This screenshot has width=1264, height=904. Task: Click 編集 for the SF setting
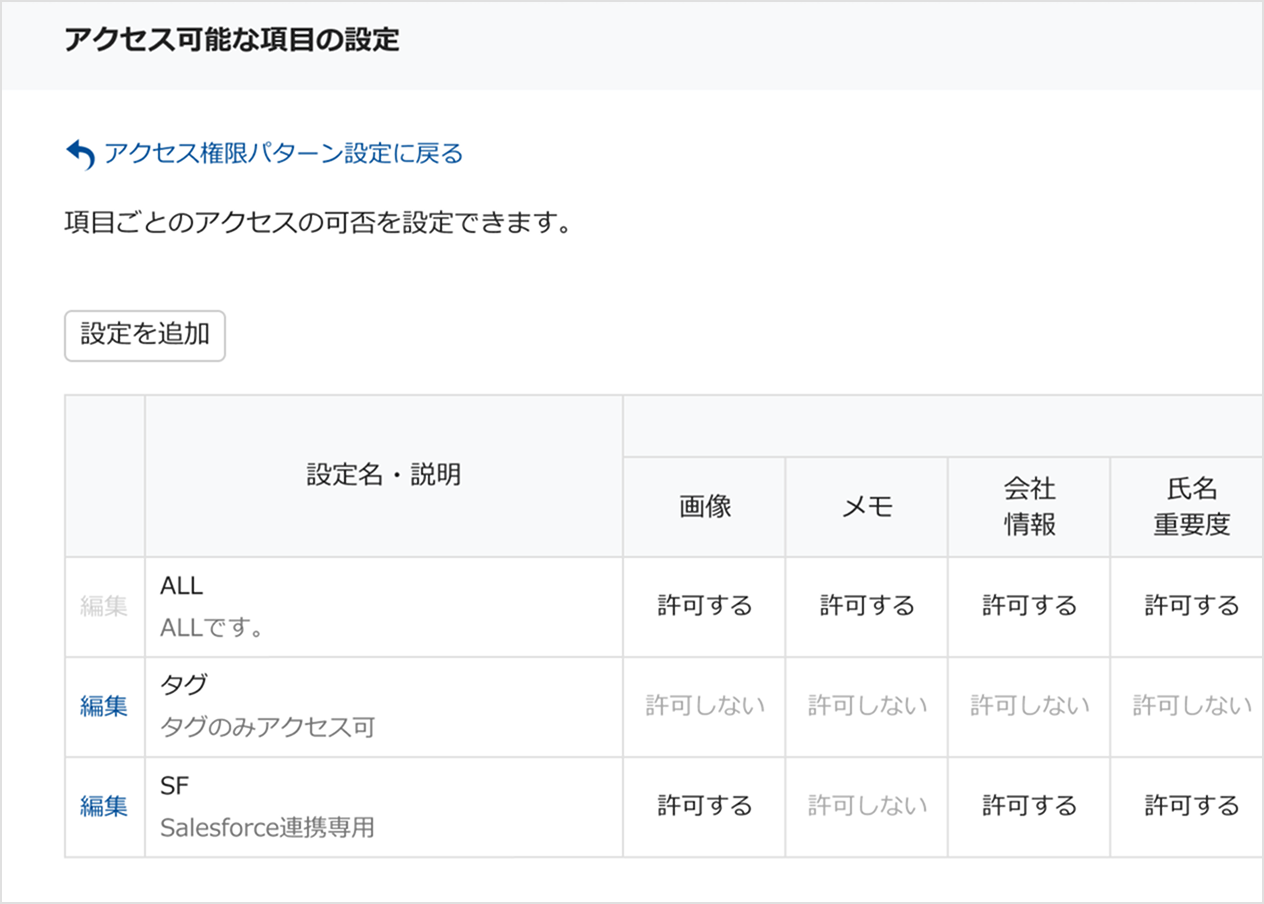tap(104, 806)
